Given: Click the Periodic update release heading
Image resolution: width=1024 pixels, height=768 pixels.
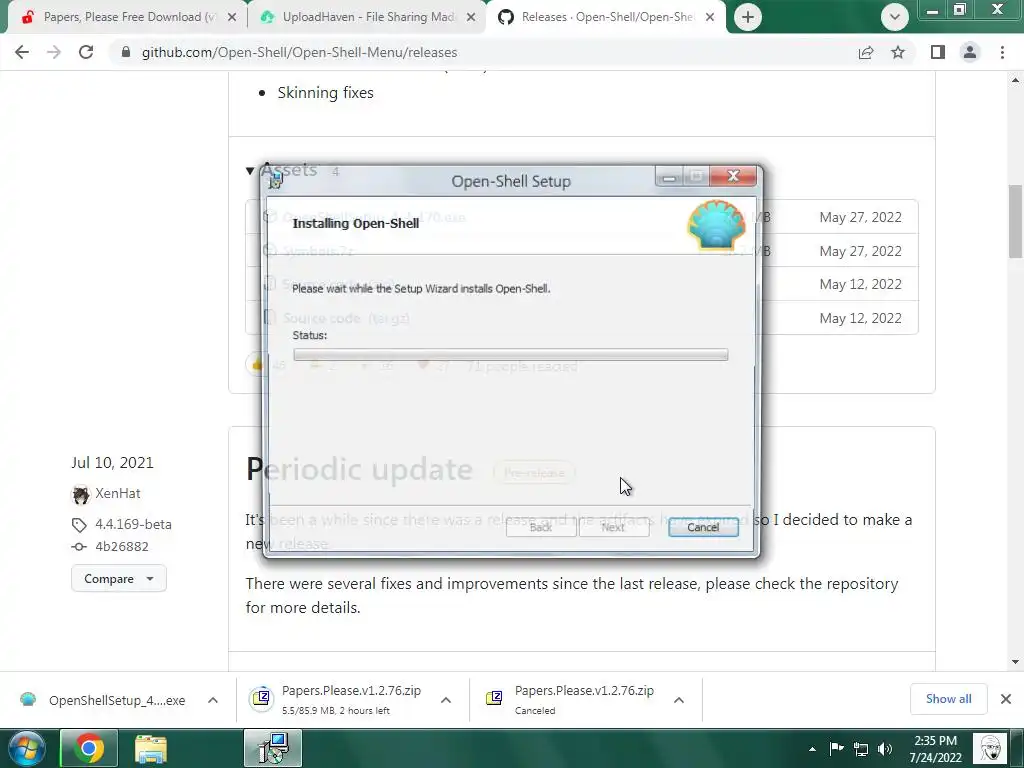Looking at the screenshot, I should coord(359,470).
